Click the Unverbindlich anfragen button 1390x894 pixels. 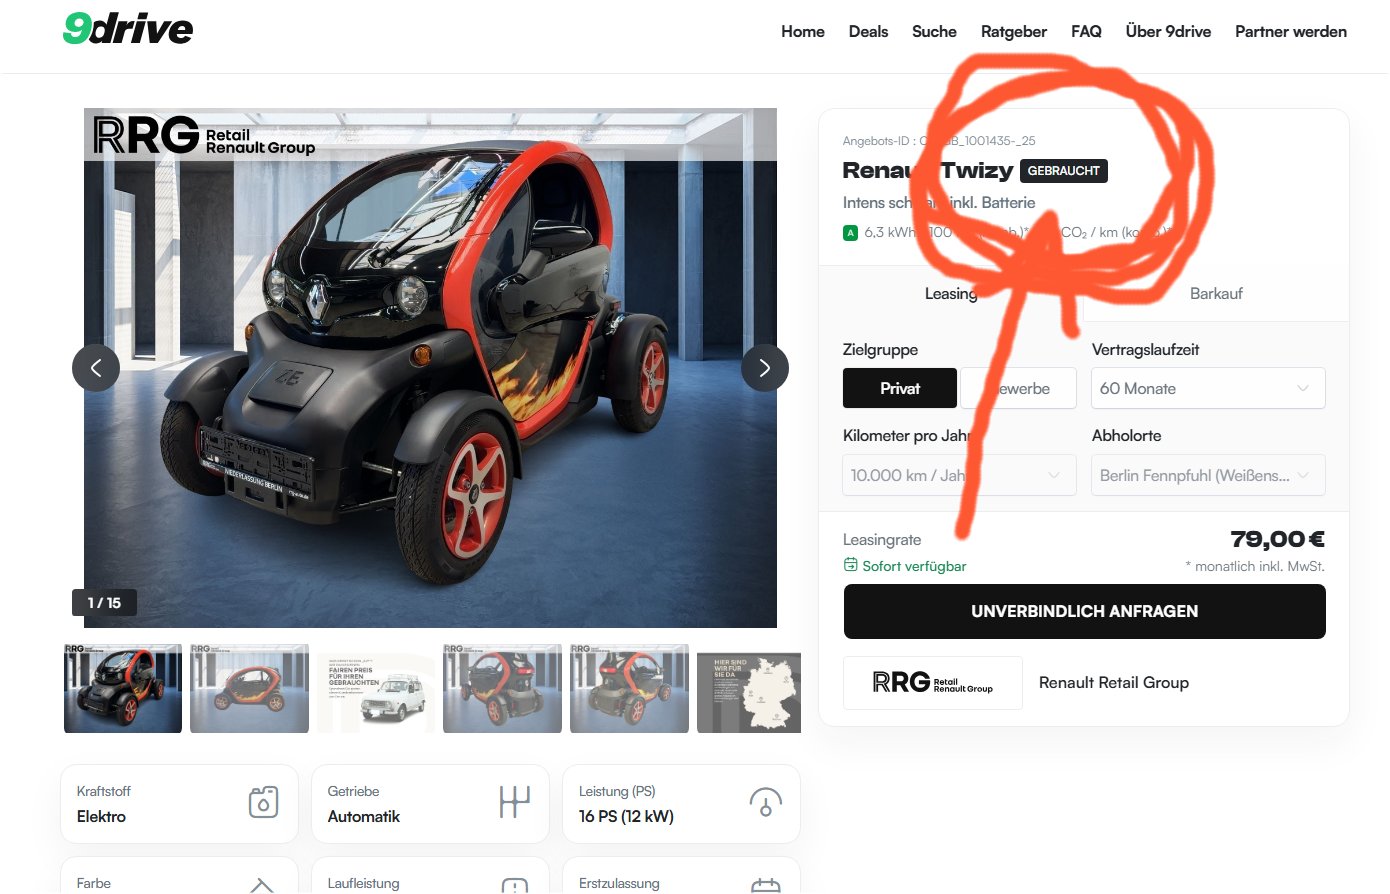[x=1085, y=611]
